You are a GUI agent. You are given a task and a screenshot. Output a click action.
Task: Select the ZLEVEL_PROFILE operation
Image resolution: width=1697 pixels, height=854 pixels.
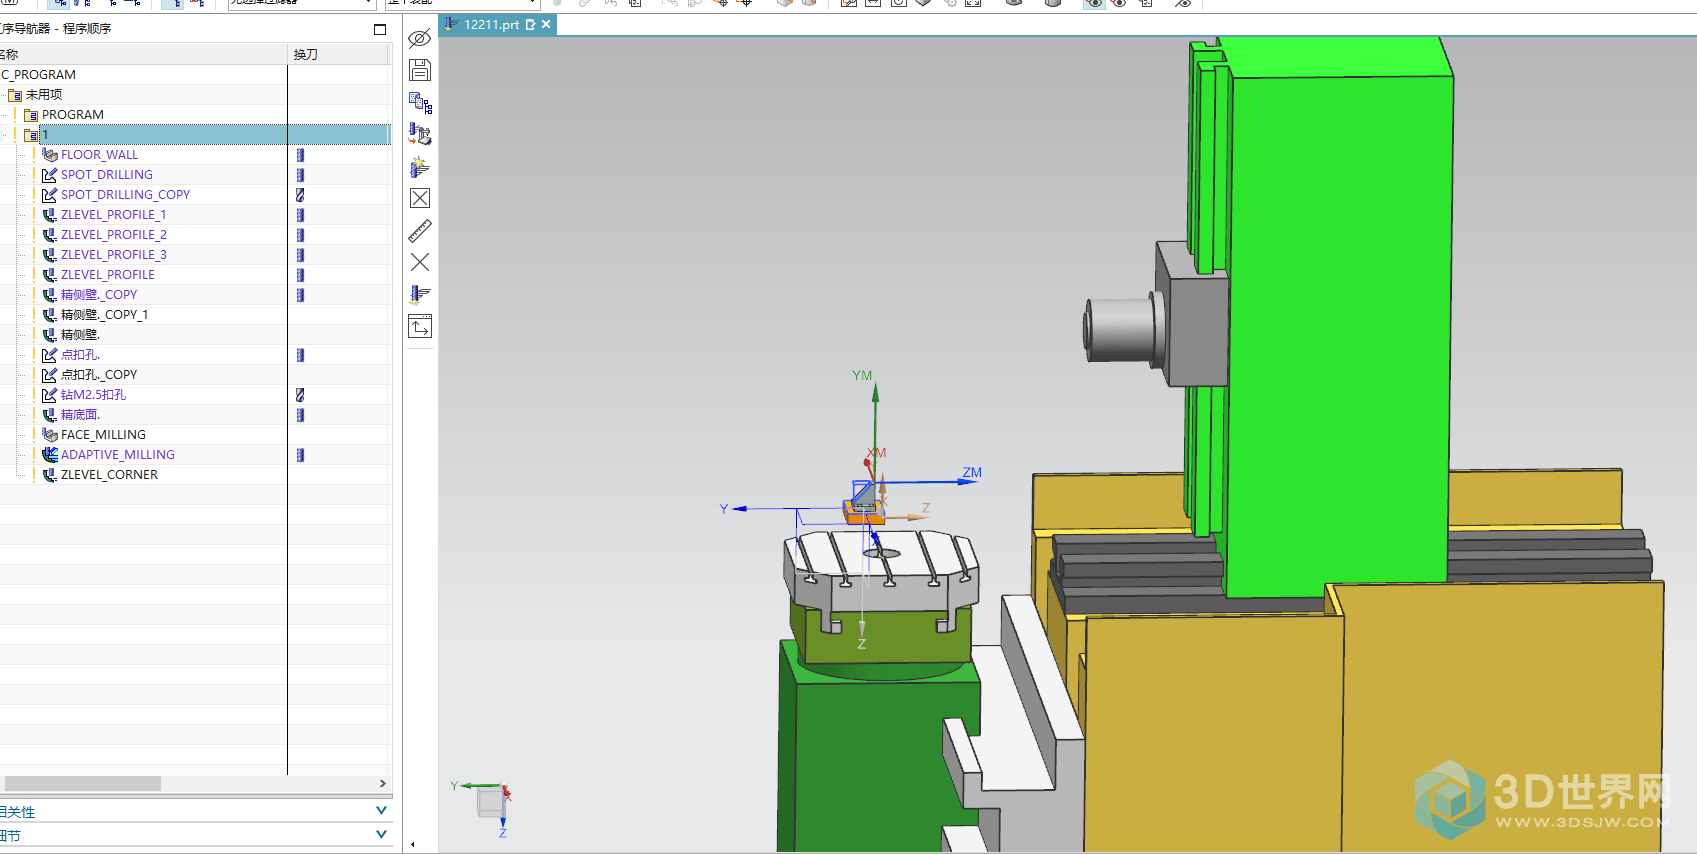pos(108,275)
